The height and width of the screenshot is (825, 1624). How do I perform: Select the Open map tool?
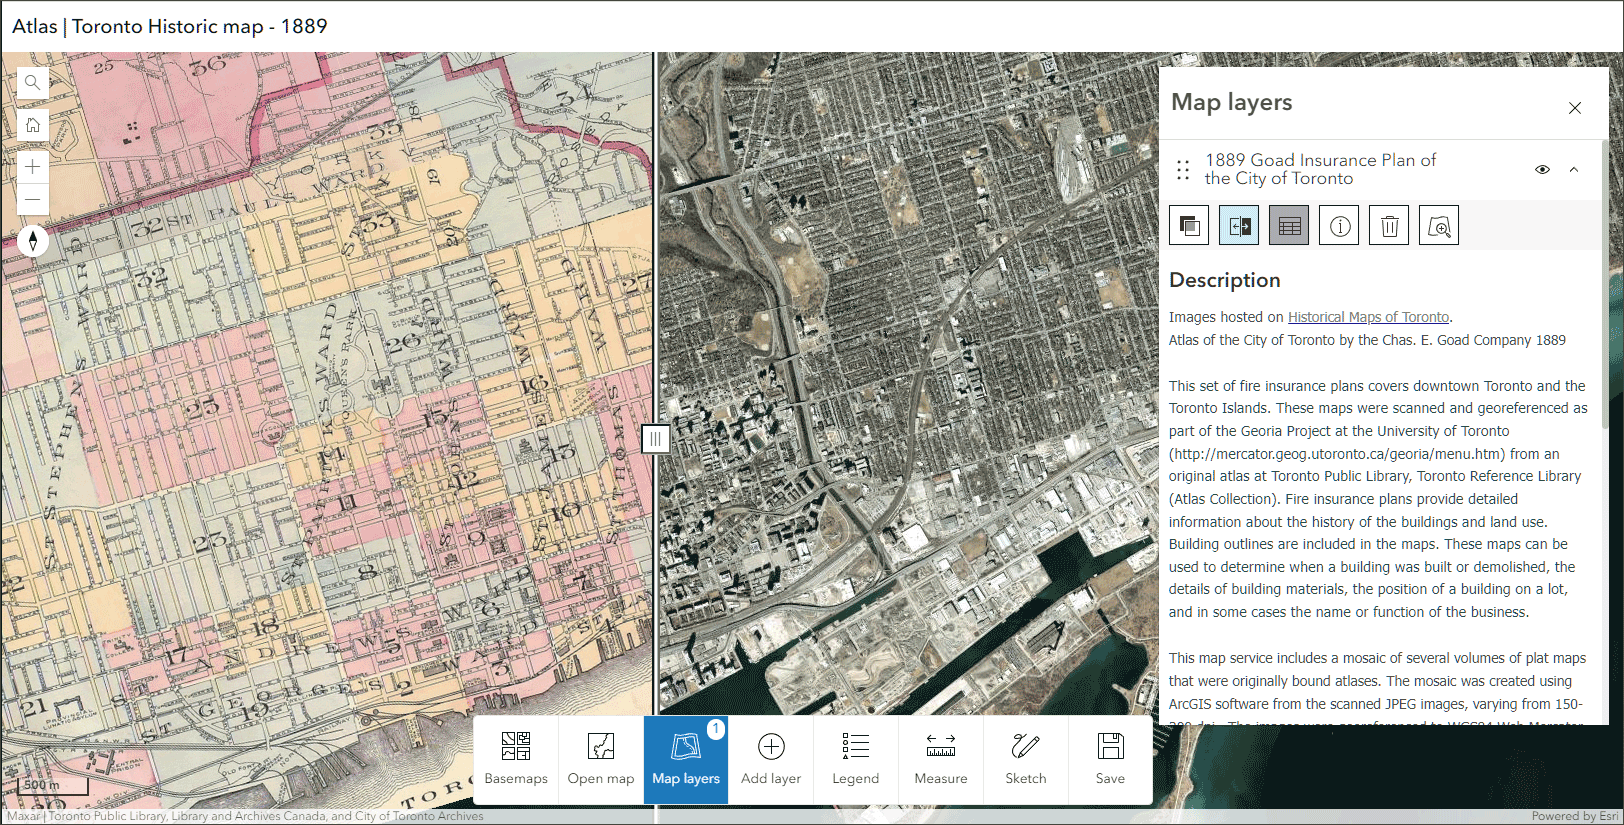point(601,759)
